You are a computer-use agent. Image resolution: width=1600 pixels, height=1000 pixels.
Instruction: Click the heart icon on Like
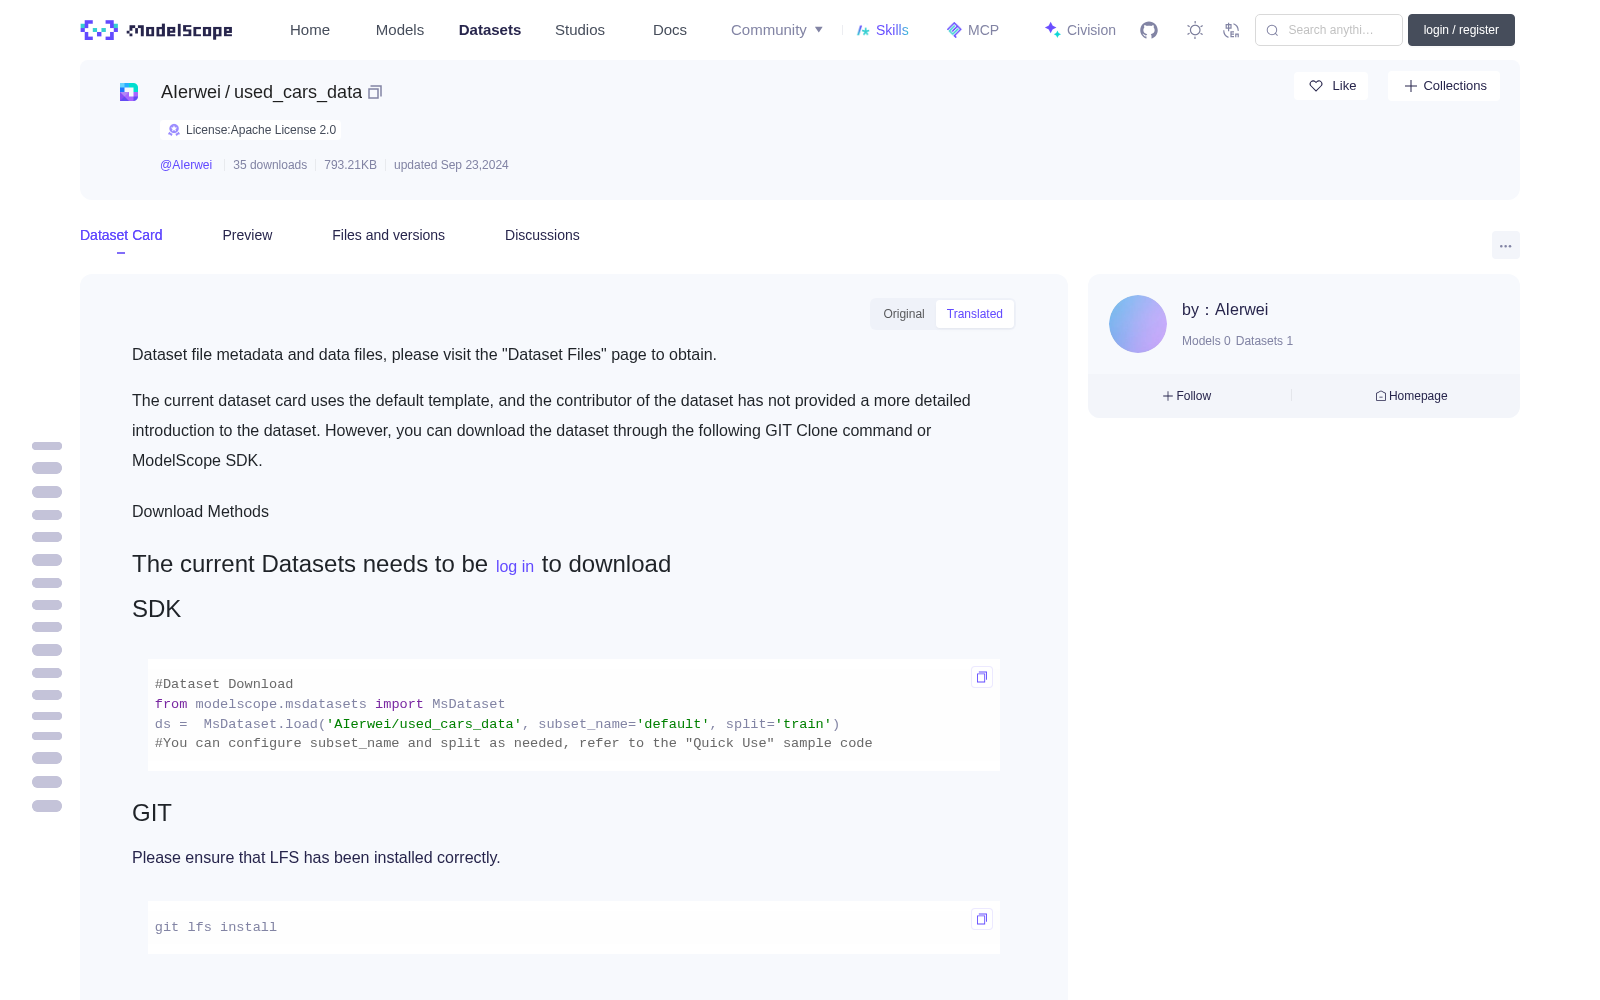(1316, 86)
